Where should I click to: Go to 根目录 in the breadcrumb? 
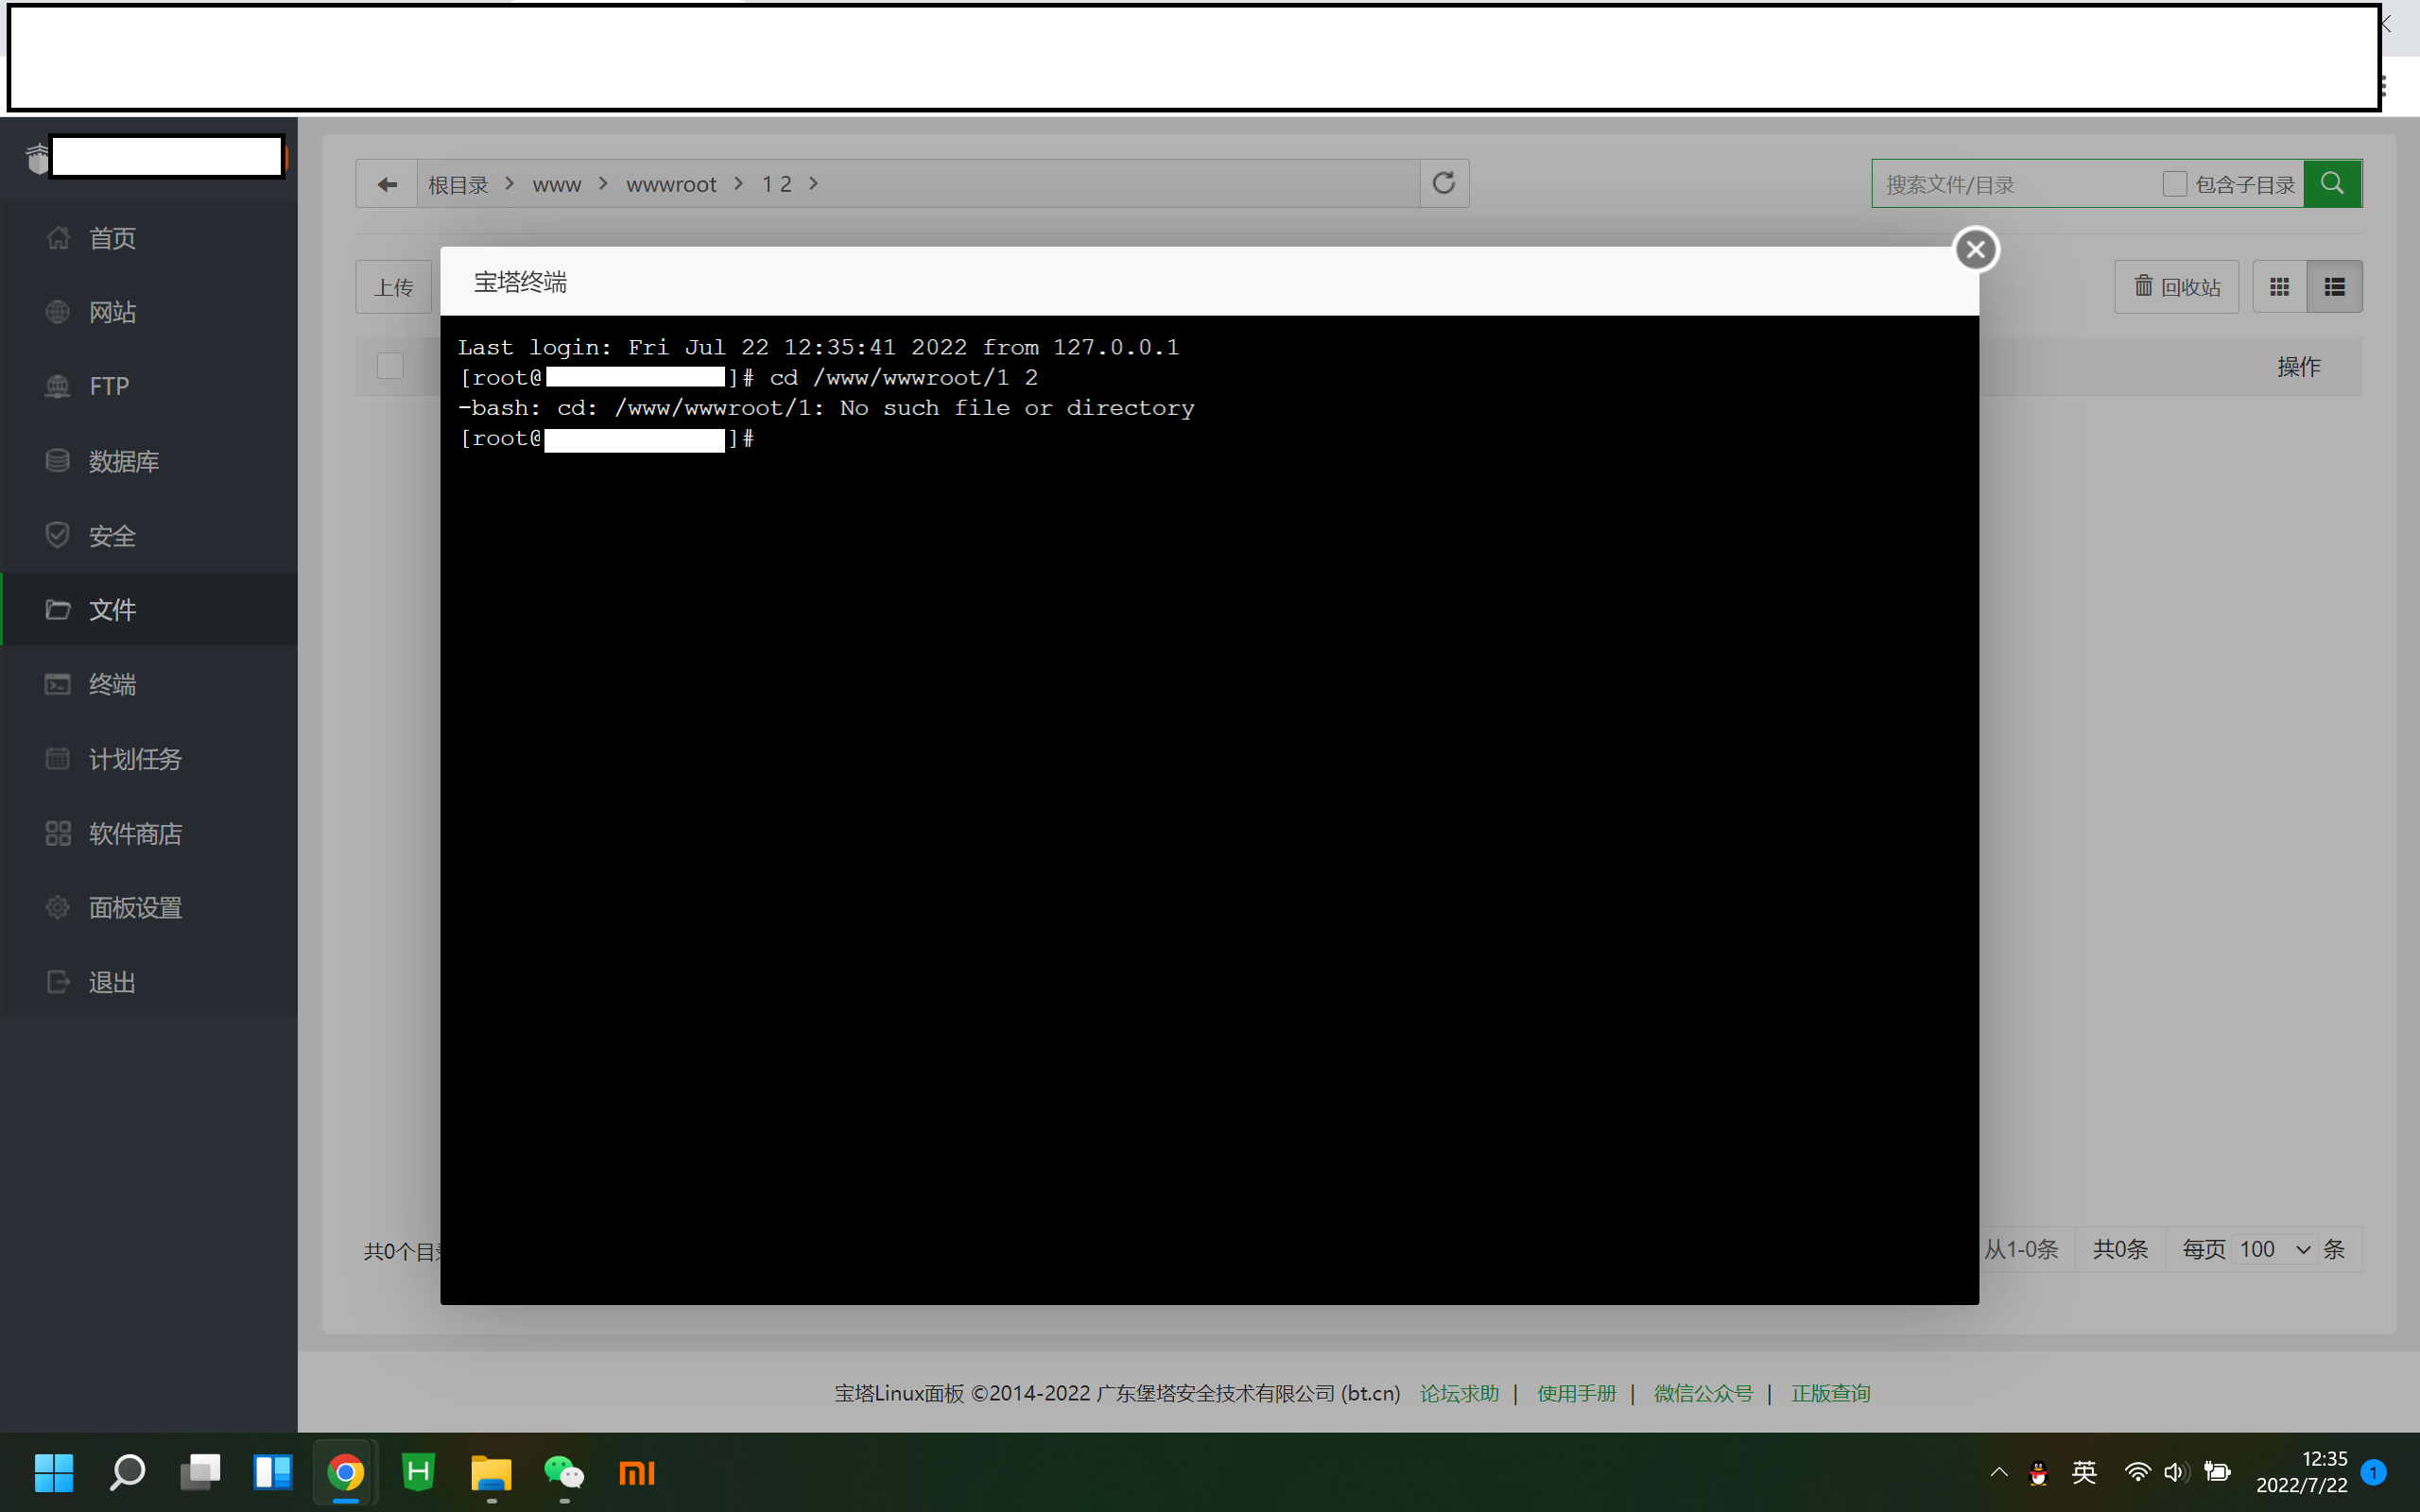click(x=458, y=184)
